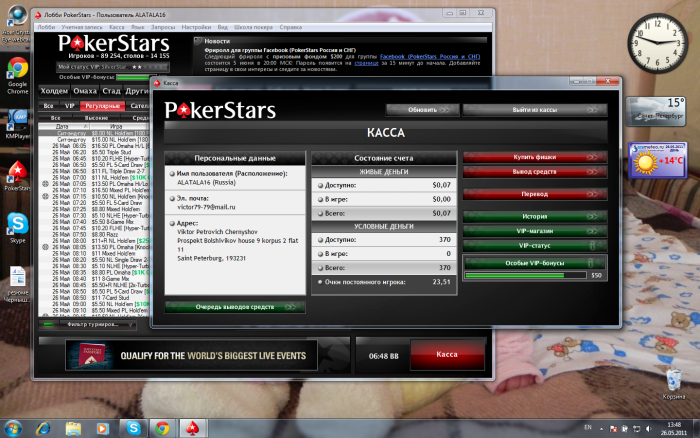Expand the Фильтр турниров dropdown

96,325
